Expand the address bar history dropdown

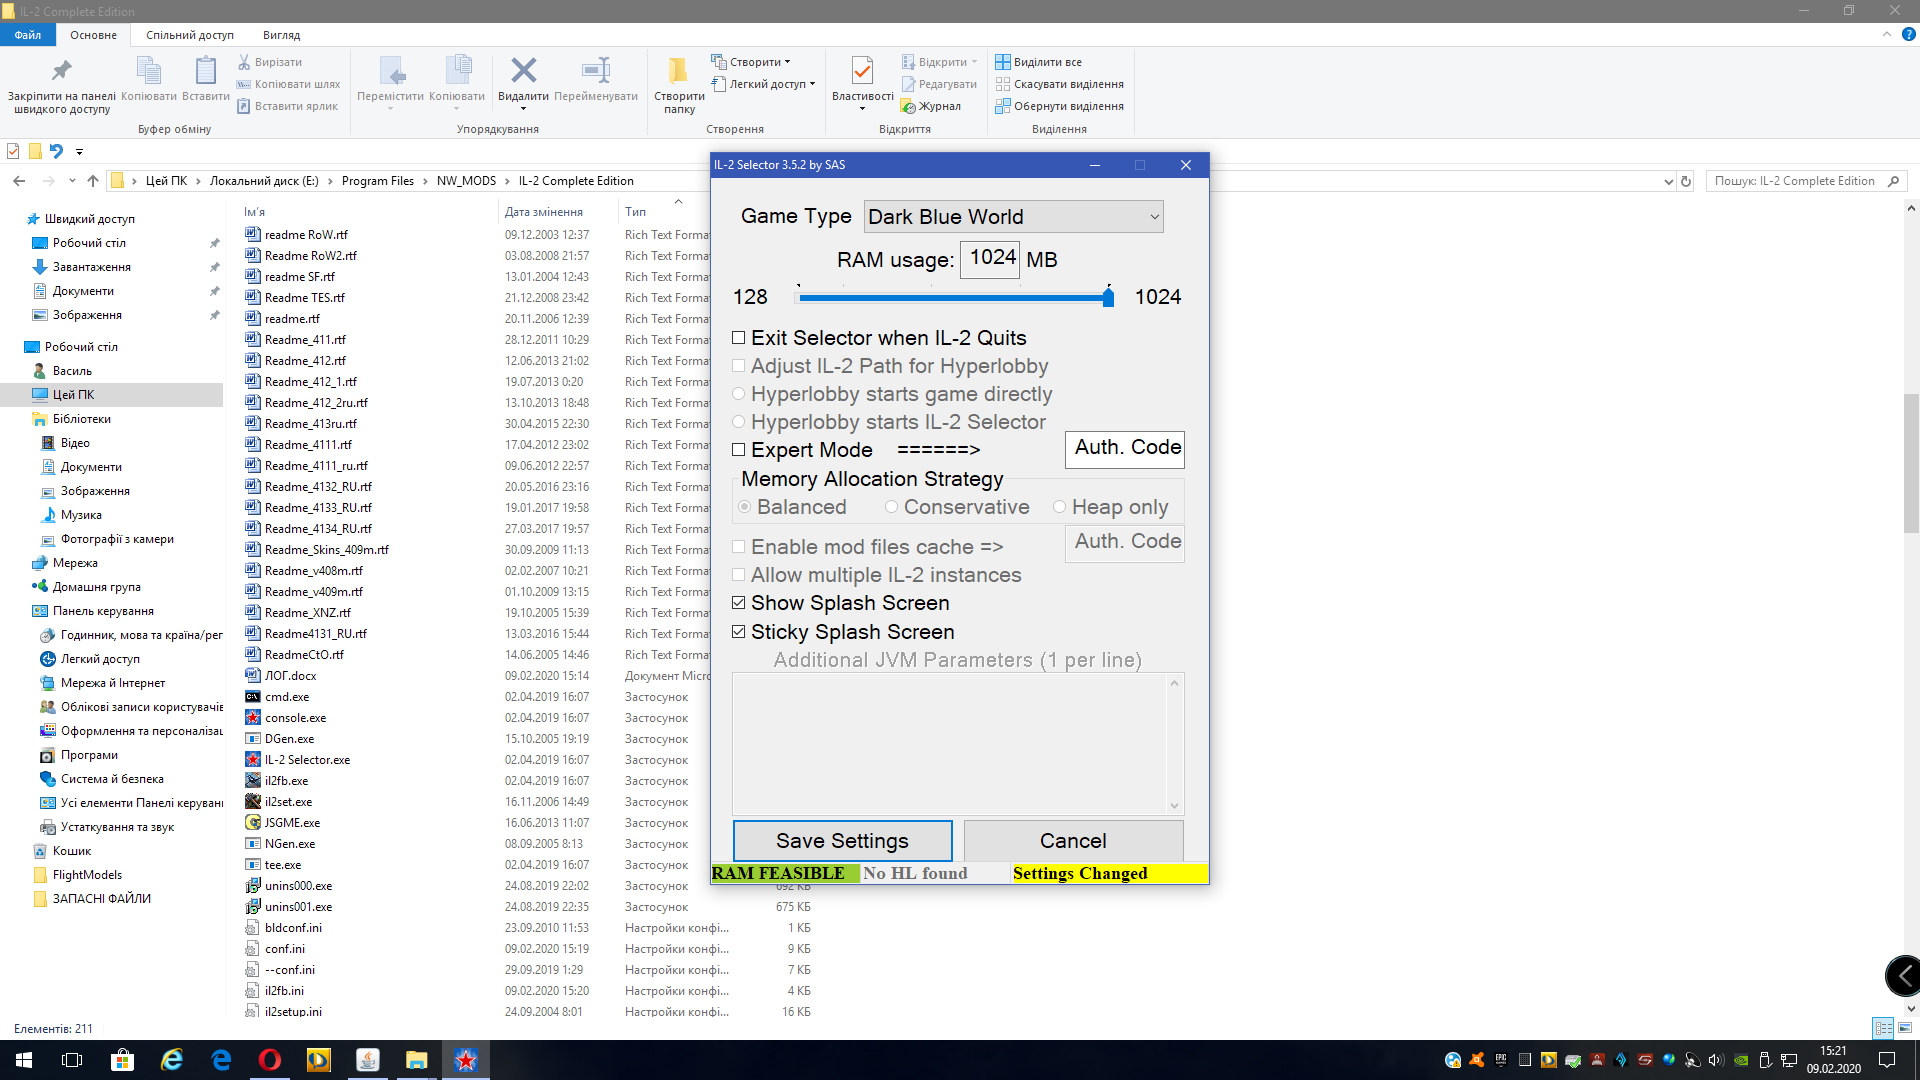pos(1667,181)
